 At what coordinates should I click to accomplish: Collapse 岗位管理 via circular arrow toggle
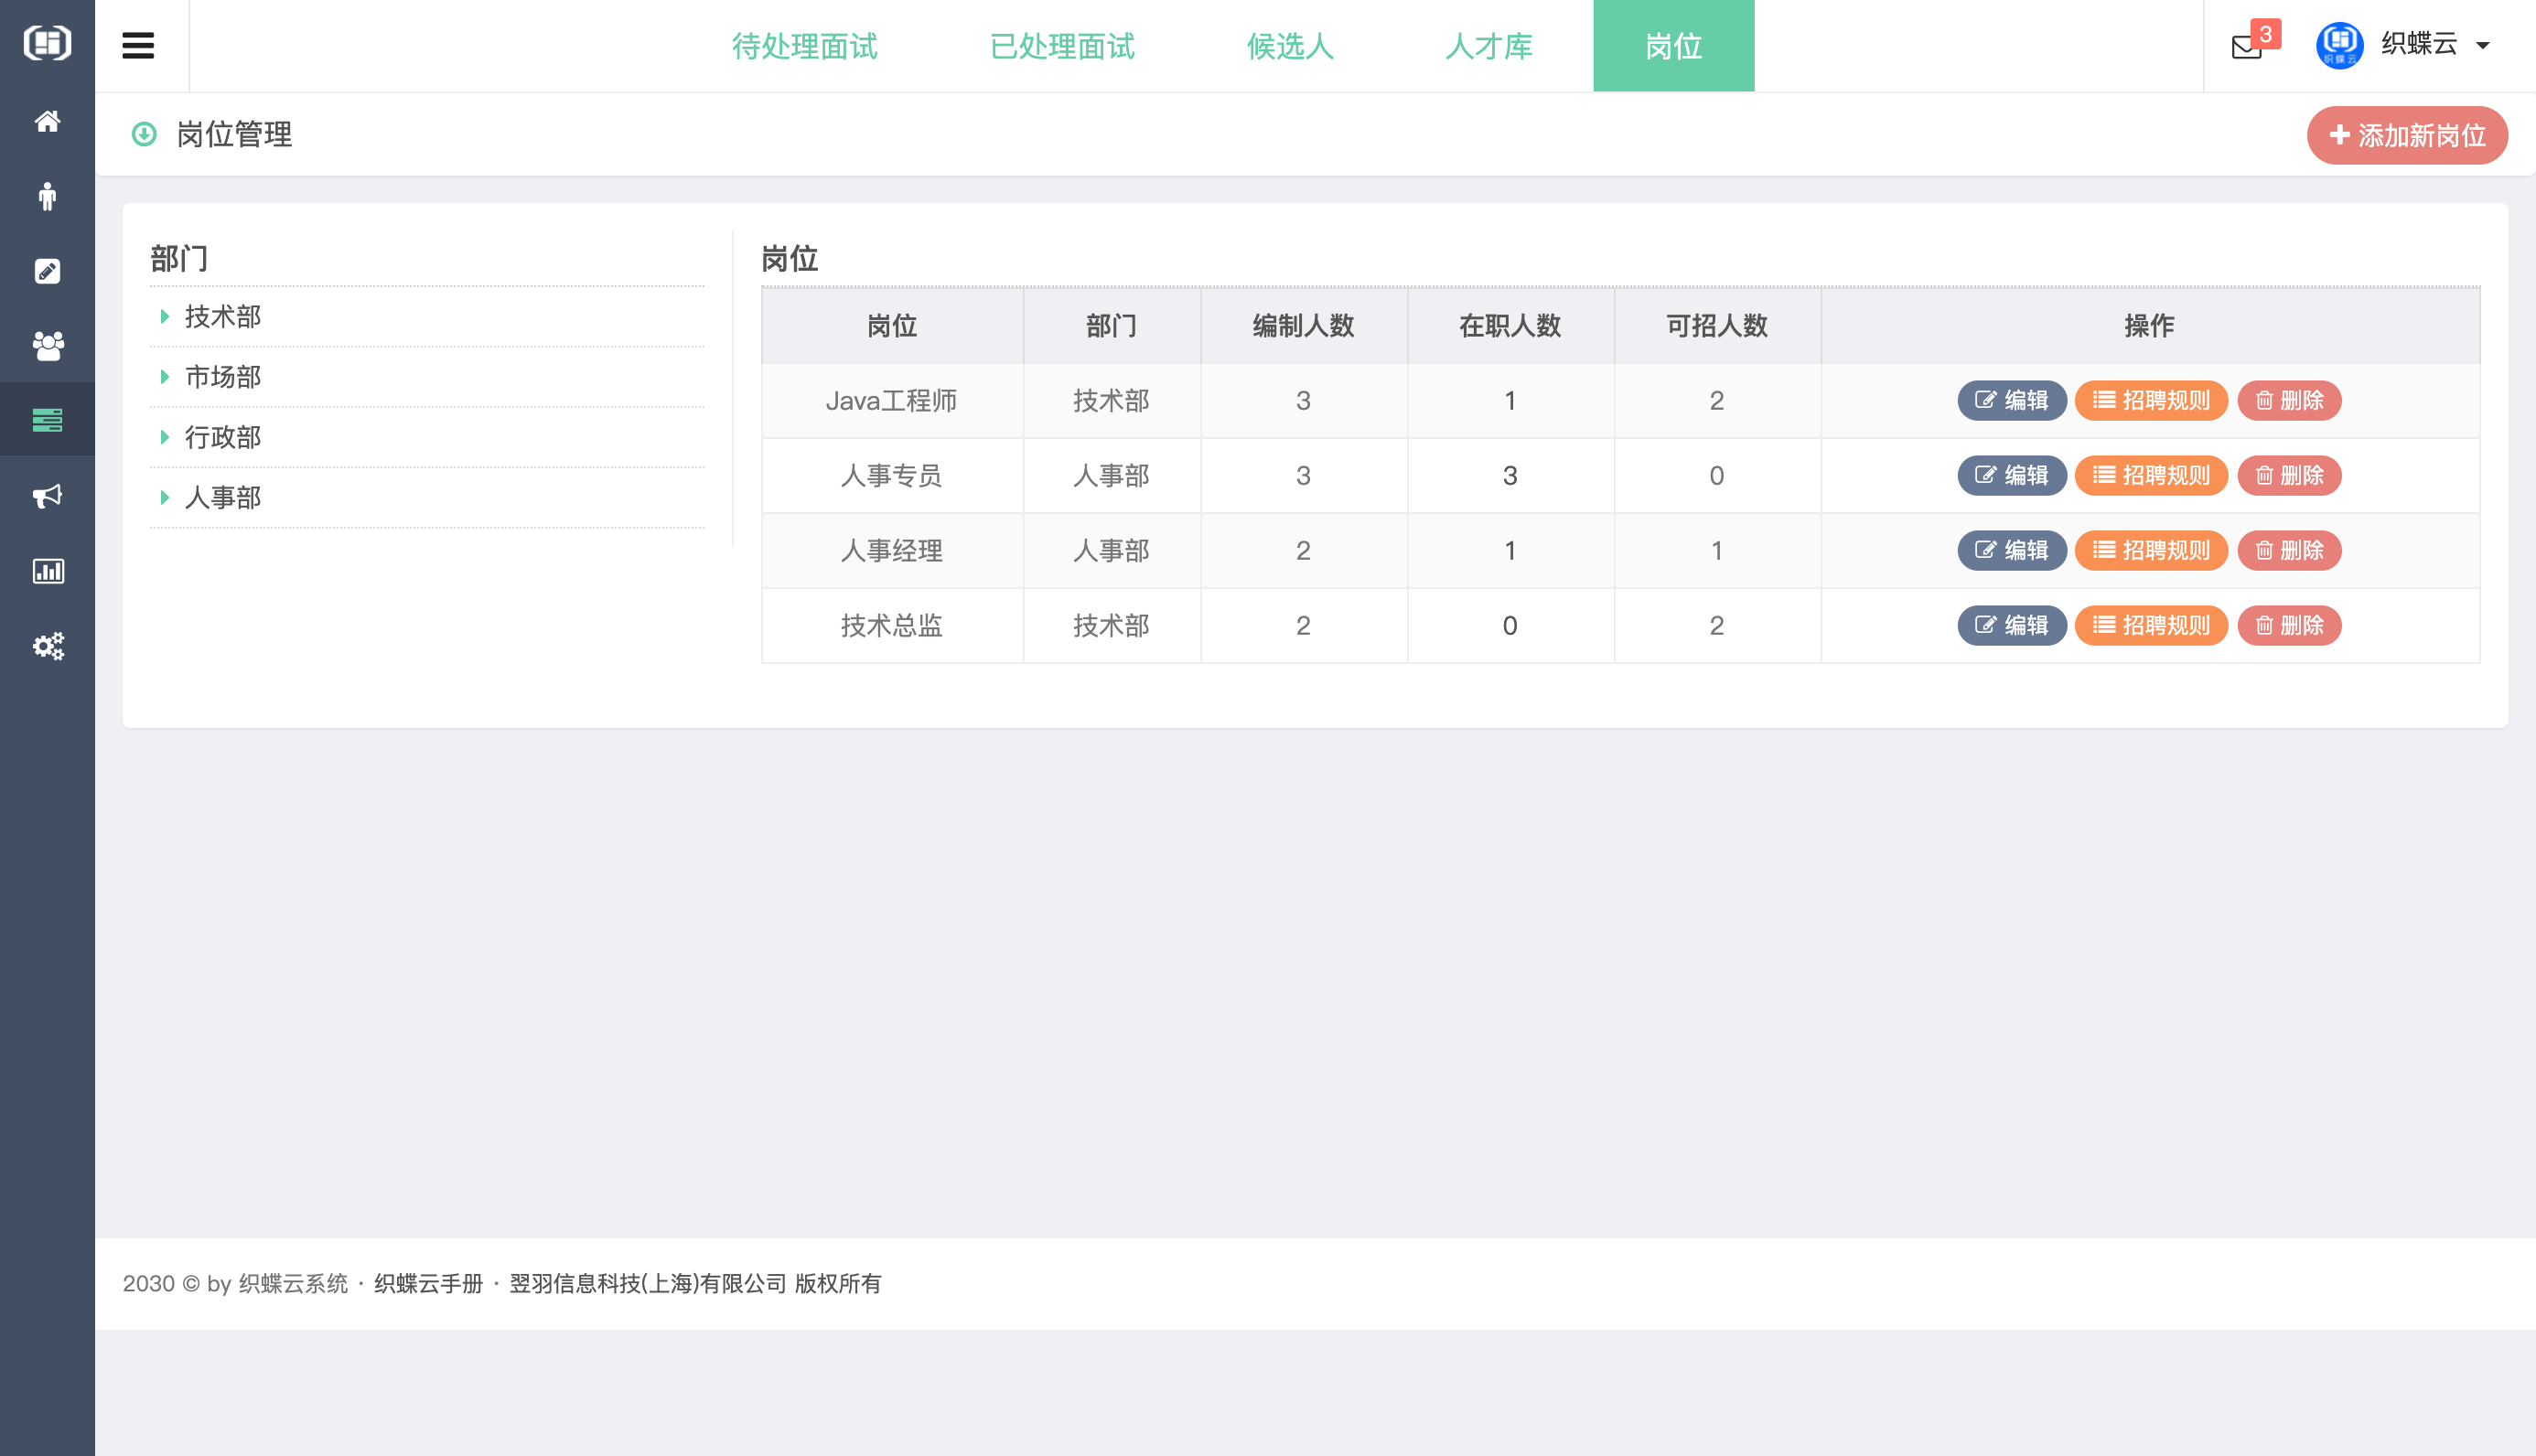(x=144, y=134)
